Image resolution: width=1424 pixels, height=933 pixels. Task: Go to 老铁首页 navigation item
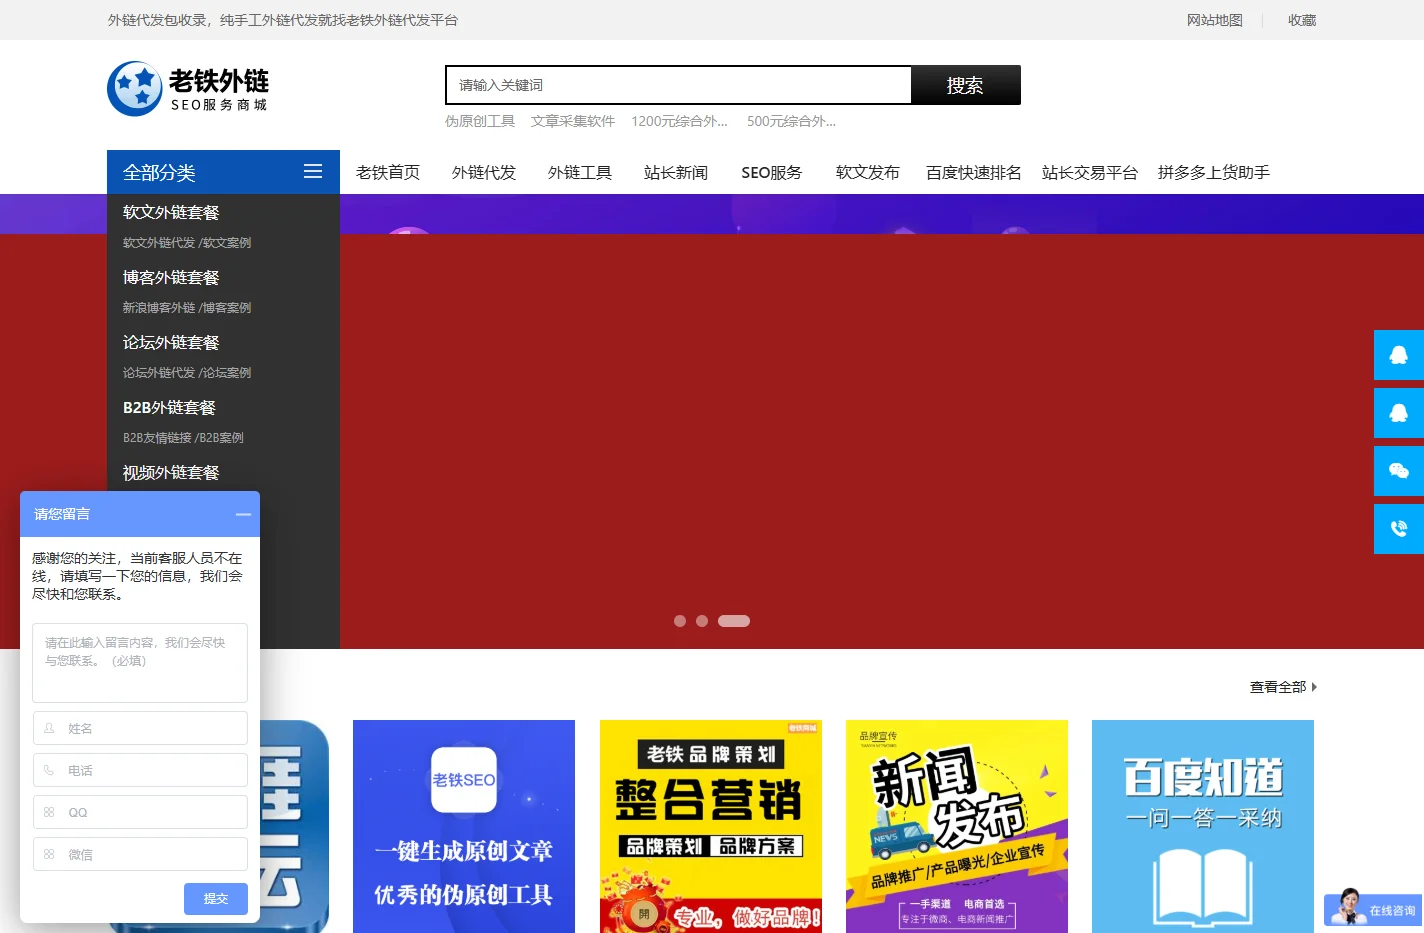coord(388,172)
